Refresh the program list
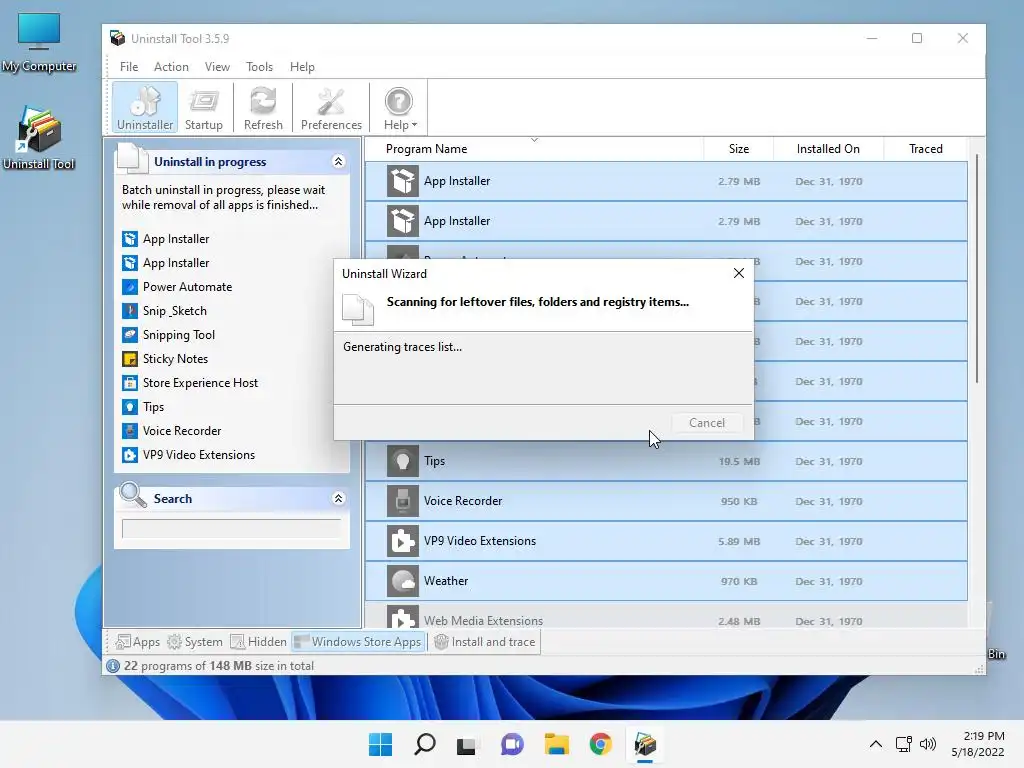This screenshot has width=1024, height=768. (x=263, y=107)
